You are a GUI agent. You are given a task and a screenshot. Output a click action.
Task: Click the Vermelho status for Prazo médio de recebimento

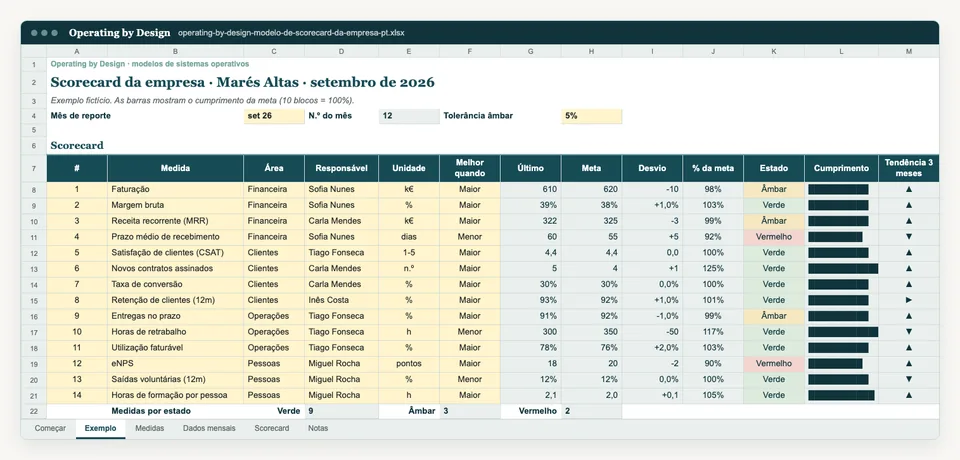[774, 236]
